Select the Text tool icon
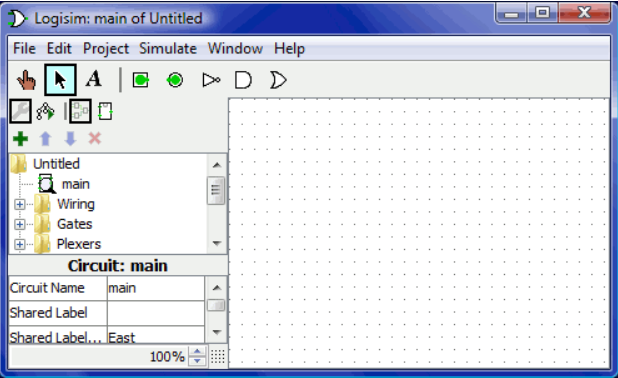 (x=94, y=79)
